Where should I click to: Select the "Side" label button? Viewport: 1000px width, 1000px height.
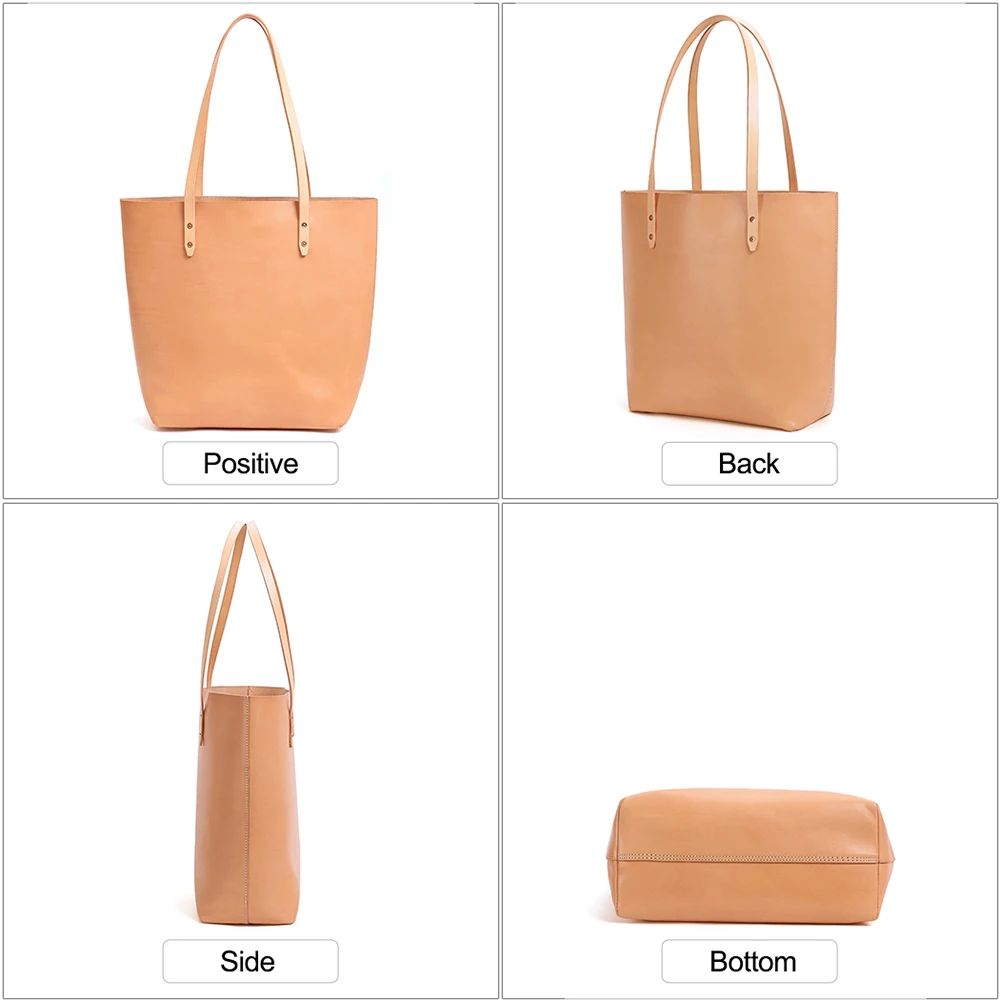pos(250,961)
